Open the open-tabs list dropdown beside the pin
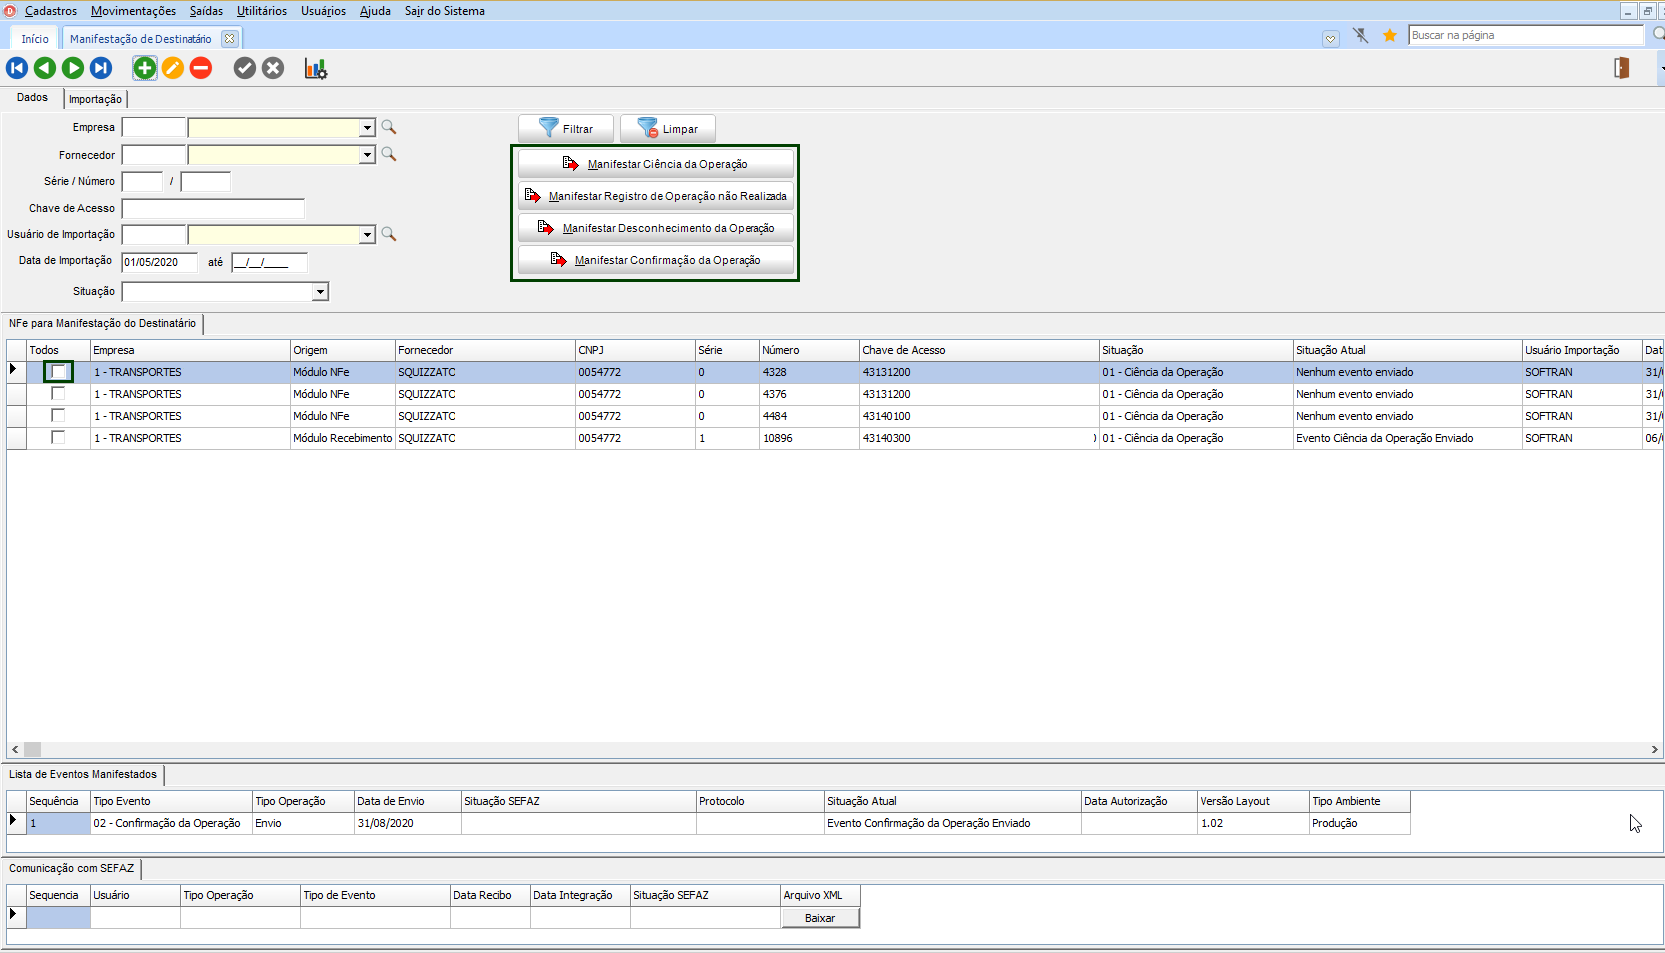Screen dimensions: 1665x953 point(1331,39)
